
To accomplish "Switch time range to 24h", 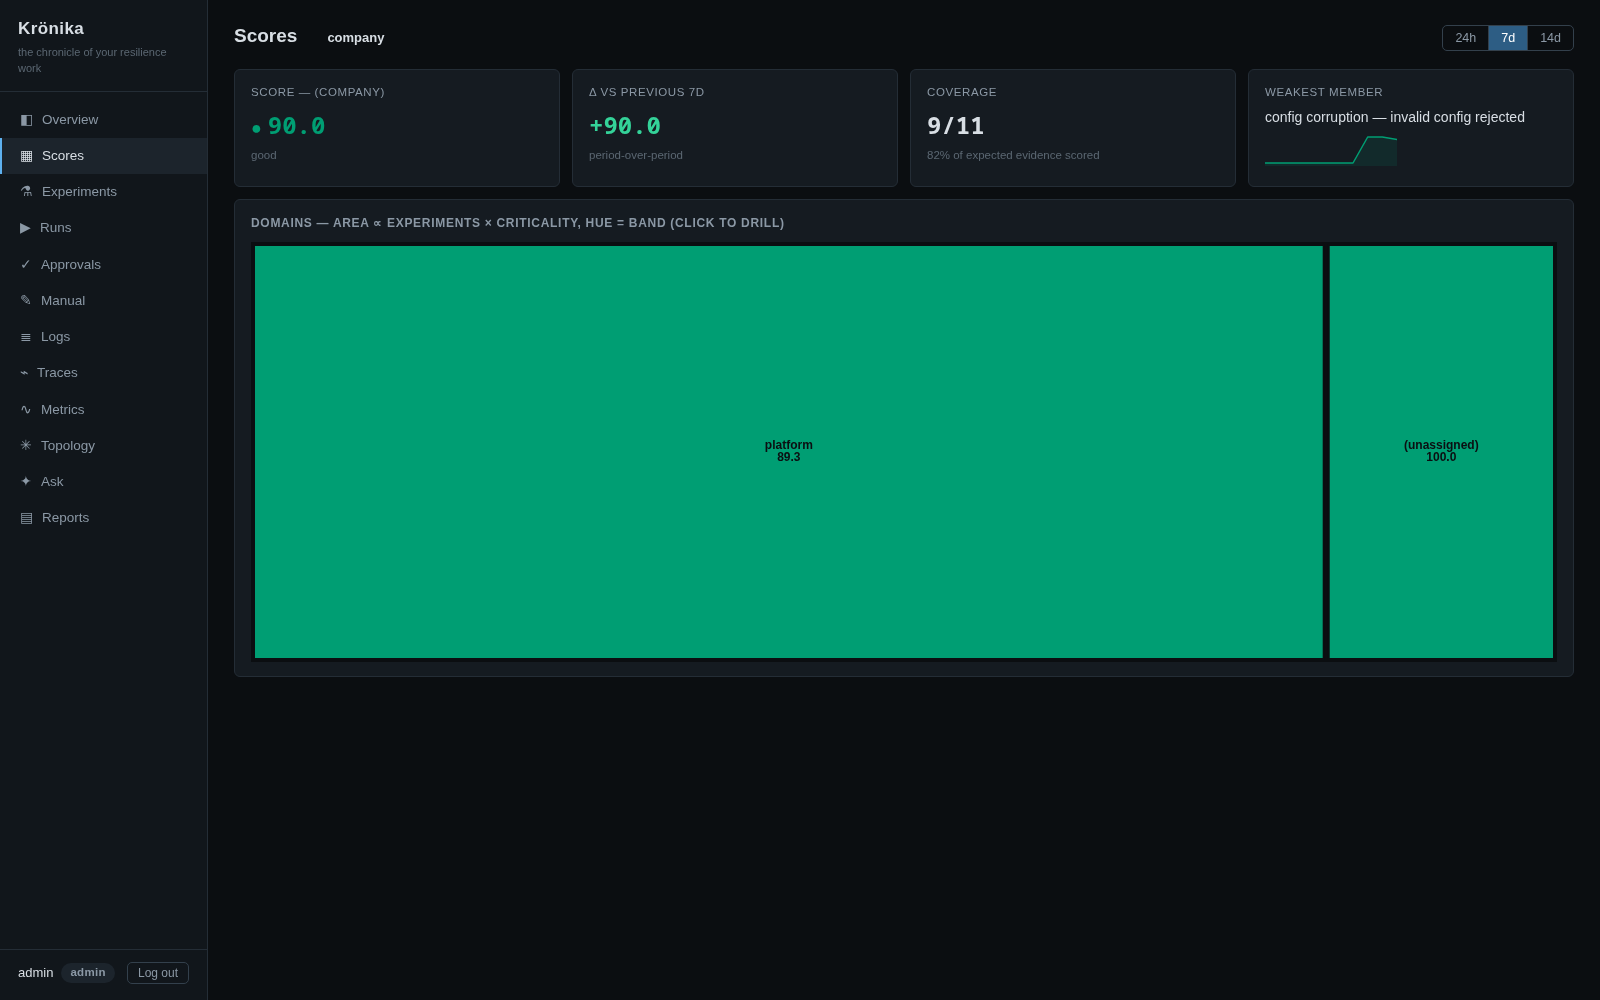I will (x=1466, y=38).
